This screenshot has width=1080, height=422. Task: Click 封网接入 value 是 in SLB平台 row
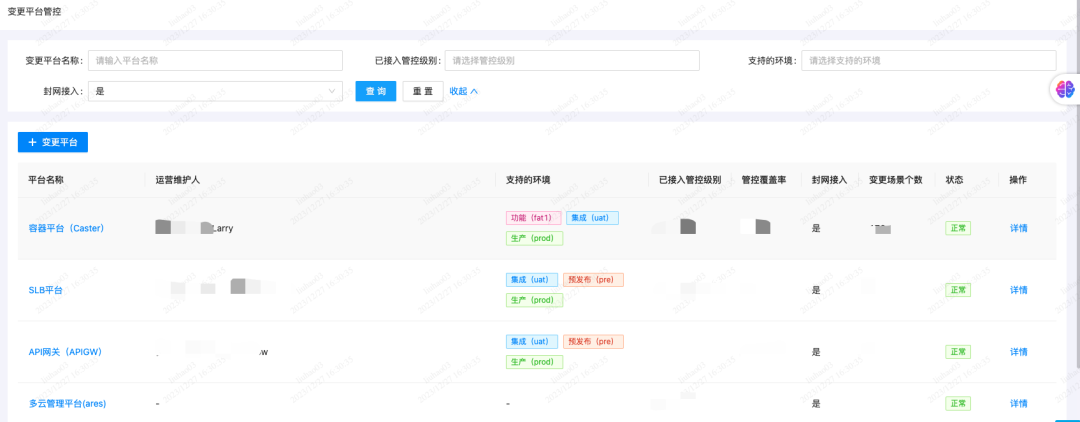click(x=816, y=290)
